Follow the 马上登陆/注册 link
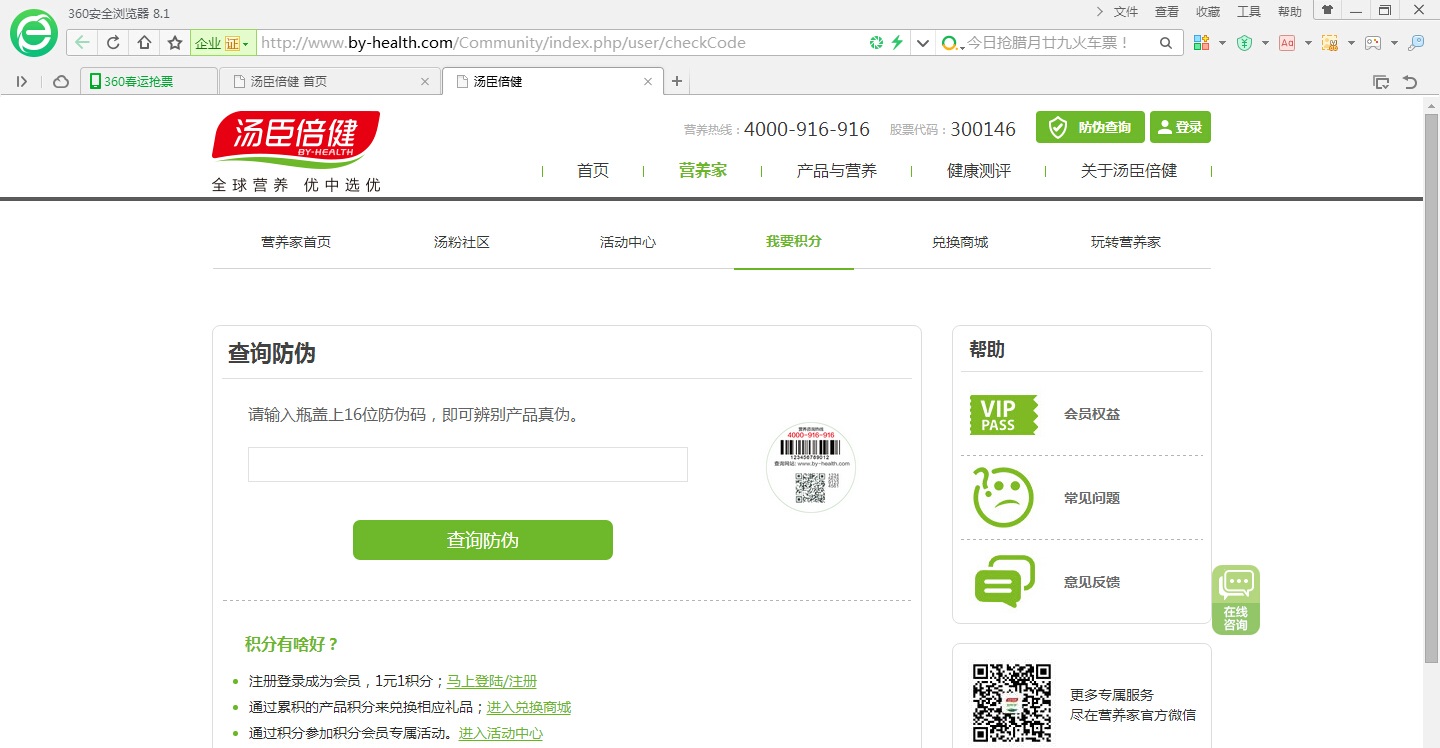Image resolution: width=1440 pixels, height=748 pixels. tap(491, 681)
